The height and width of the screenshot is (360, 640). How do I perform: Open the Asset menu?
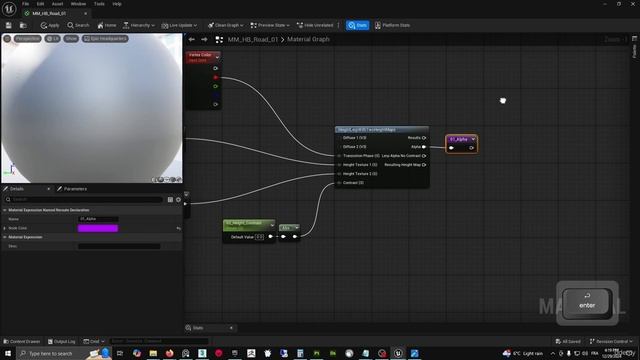(57, 4)
